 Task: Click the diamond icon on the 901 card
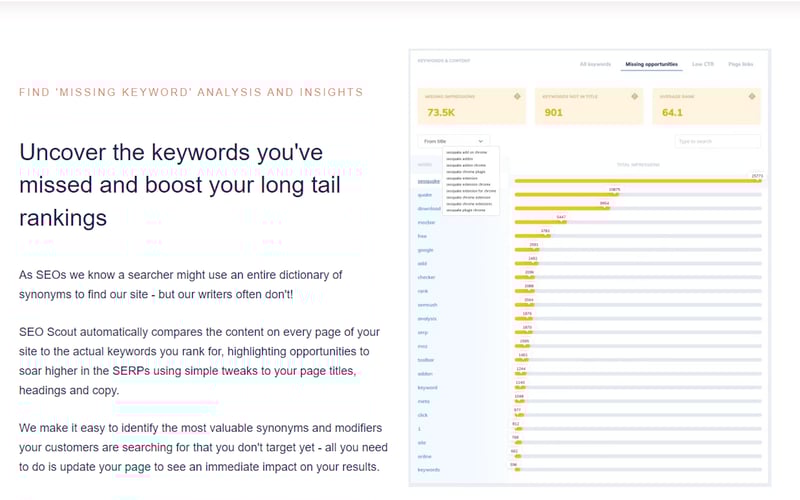pyautogui.click(x=634, y=96)
